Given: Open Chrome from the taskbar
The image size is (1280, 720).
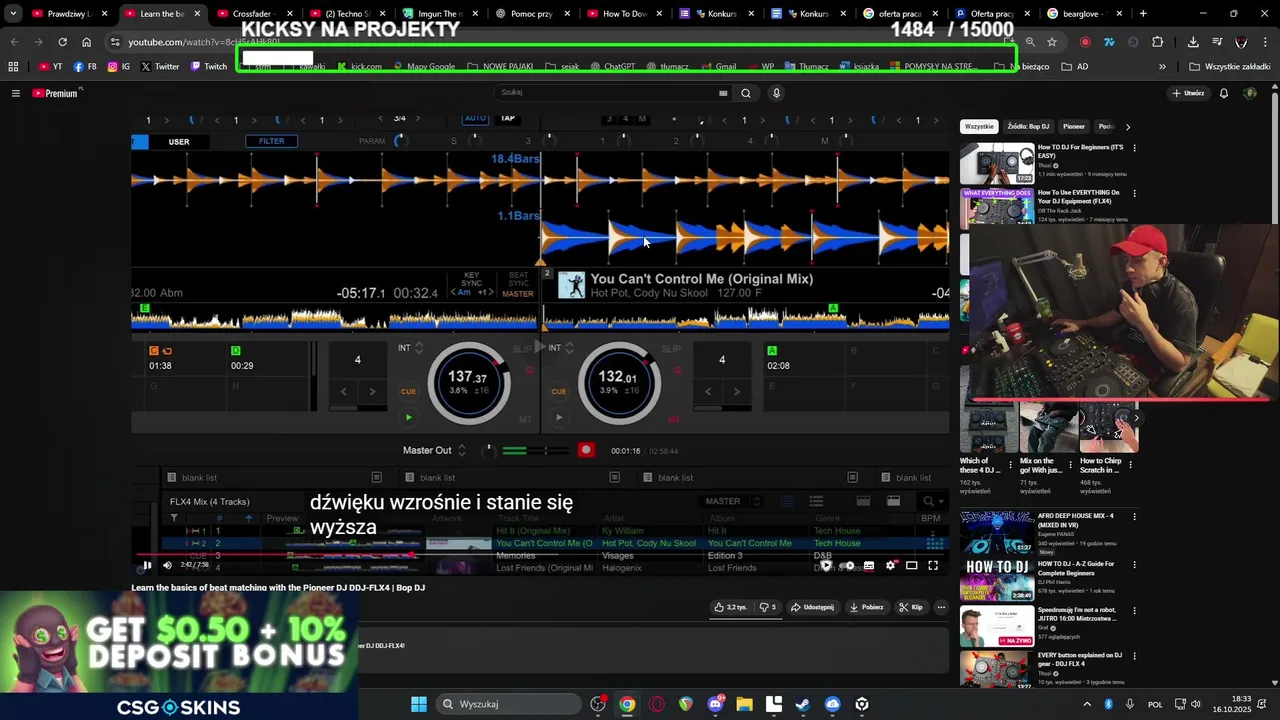Looking at the screenshot, I should pyautogui.click(x=627, y=704).
